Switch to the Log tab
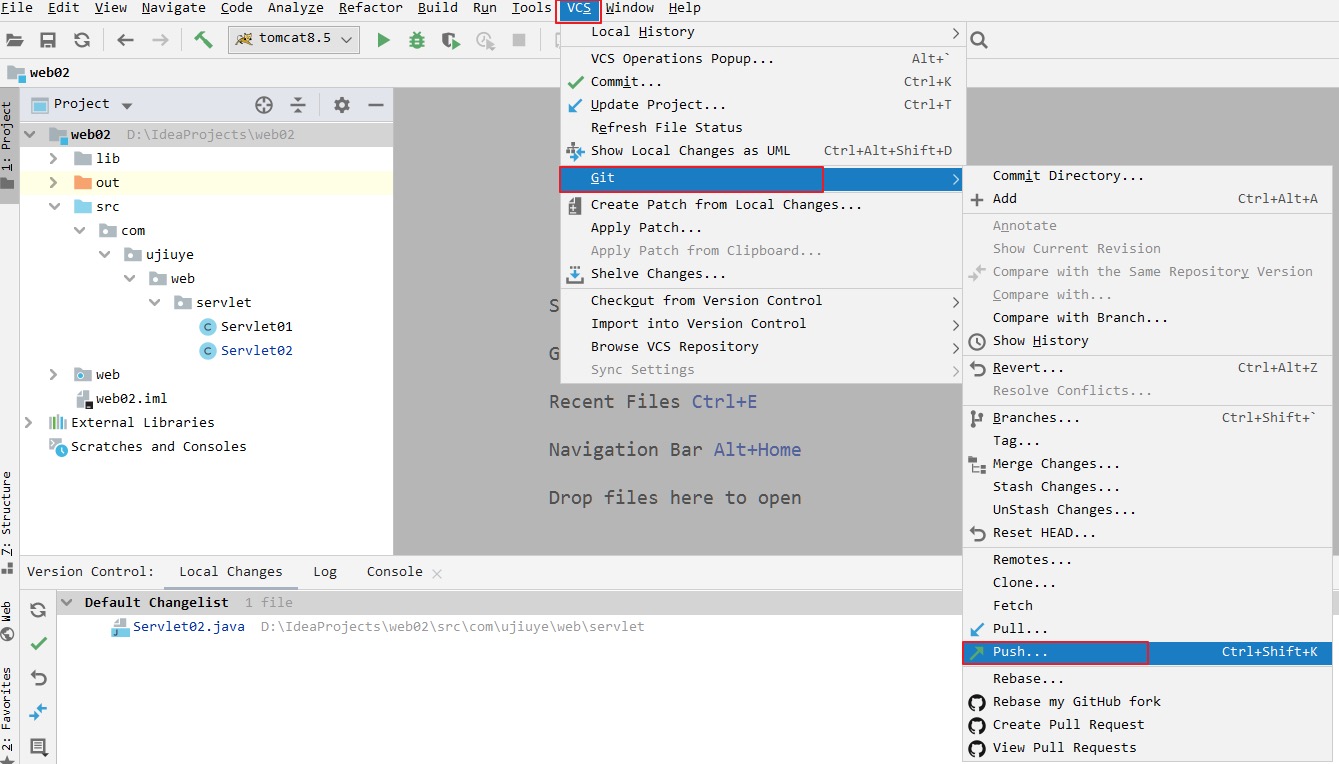 tap(325, 572)
